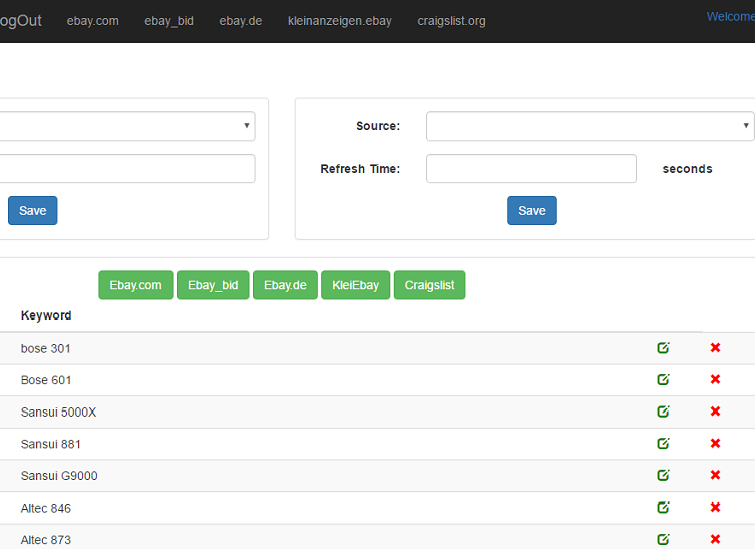This screenshot has width=755, height=549.
Task: Open ebay.com in the top navbar
Action: click(x=92, y=21)
